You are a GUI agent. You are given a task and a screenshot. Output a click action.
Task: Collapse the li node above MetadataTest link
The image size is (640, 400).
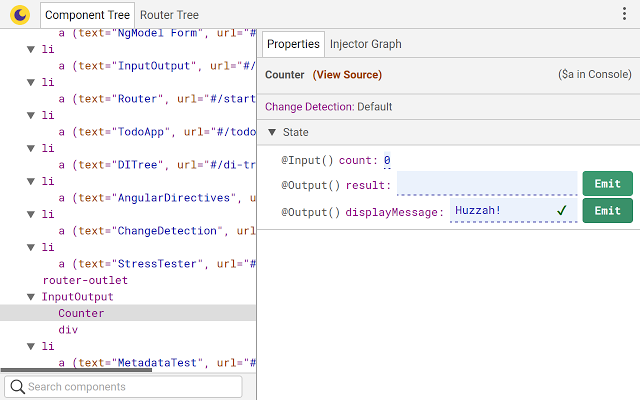(30, 346)
